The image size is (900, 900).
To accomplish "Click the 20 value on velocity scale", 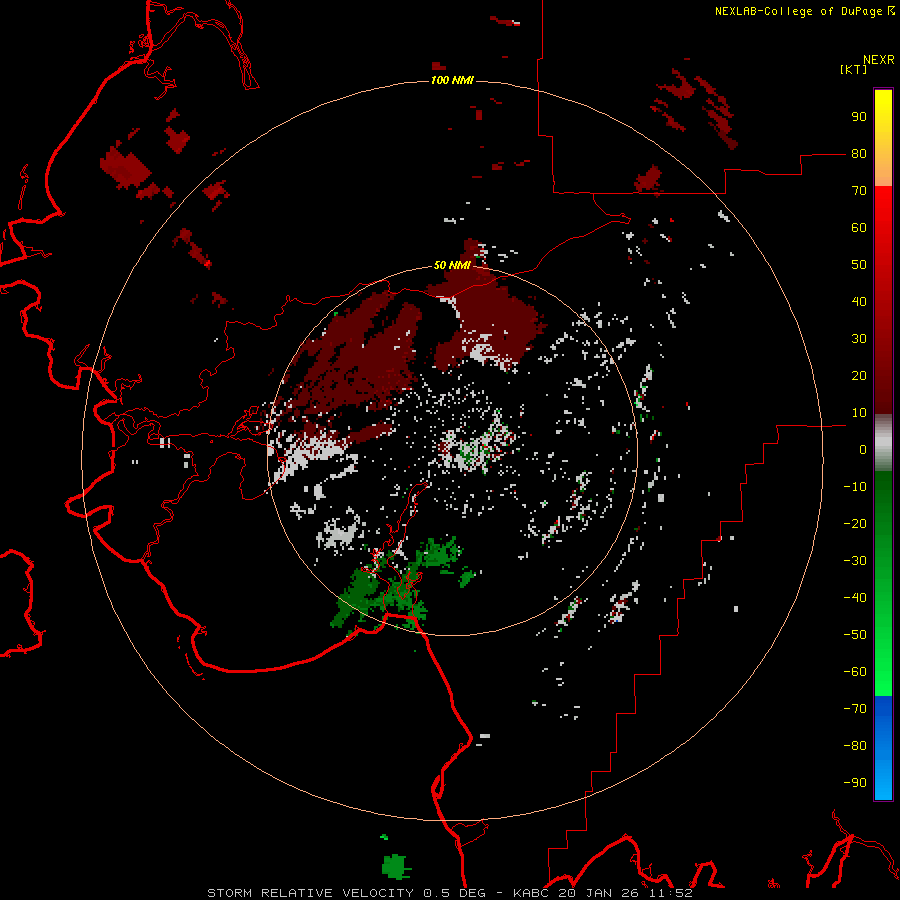I will coord(859,376).
